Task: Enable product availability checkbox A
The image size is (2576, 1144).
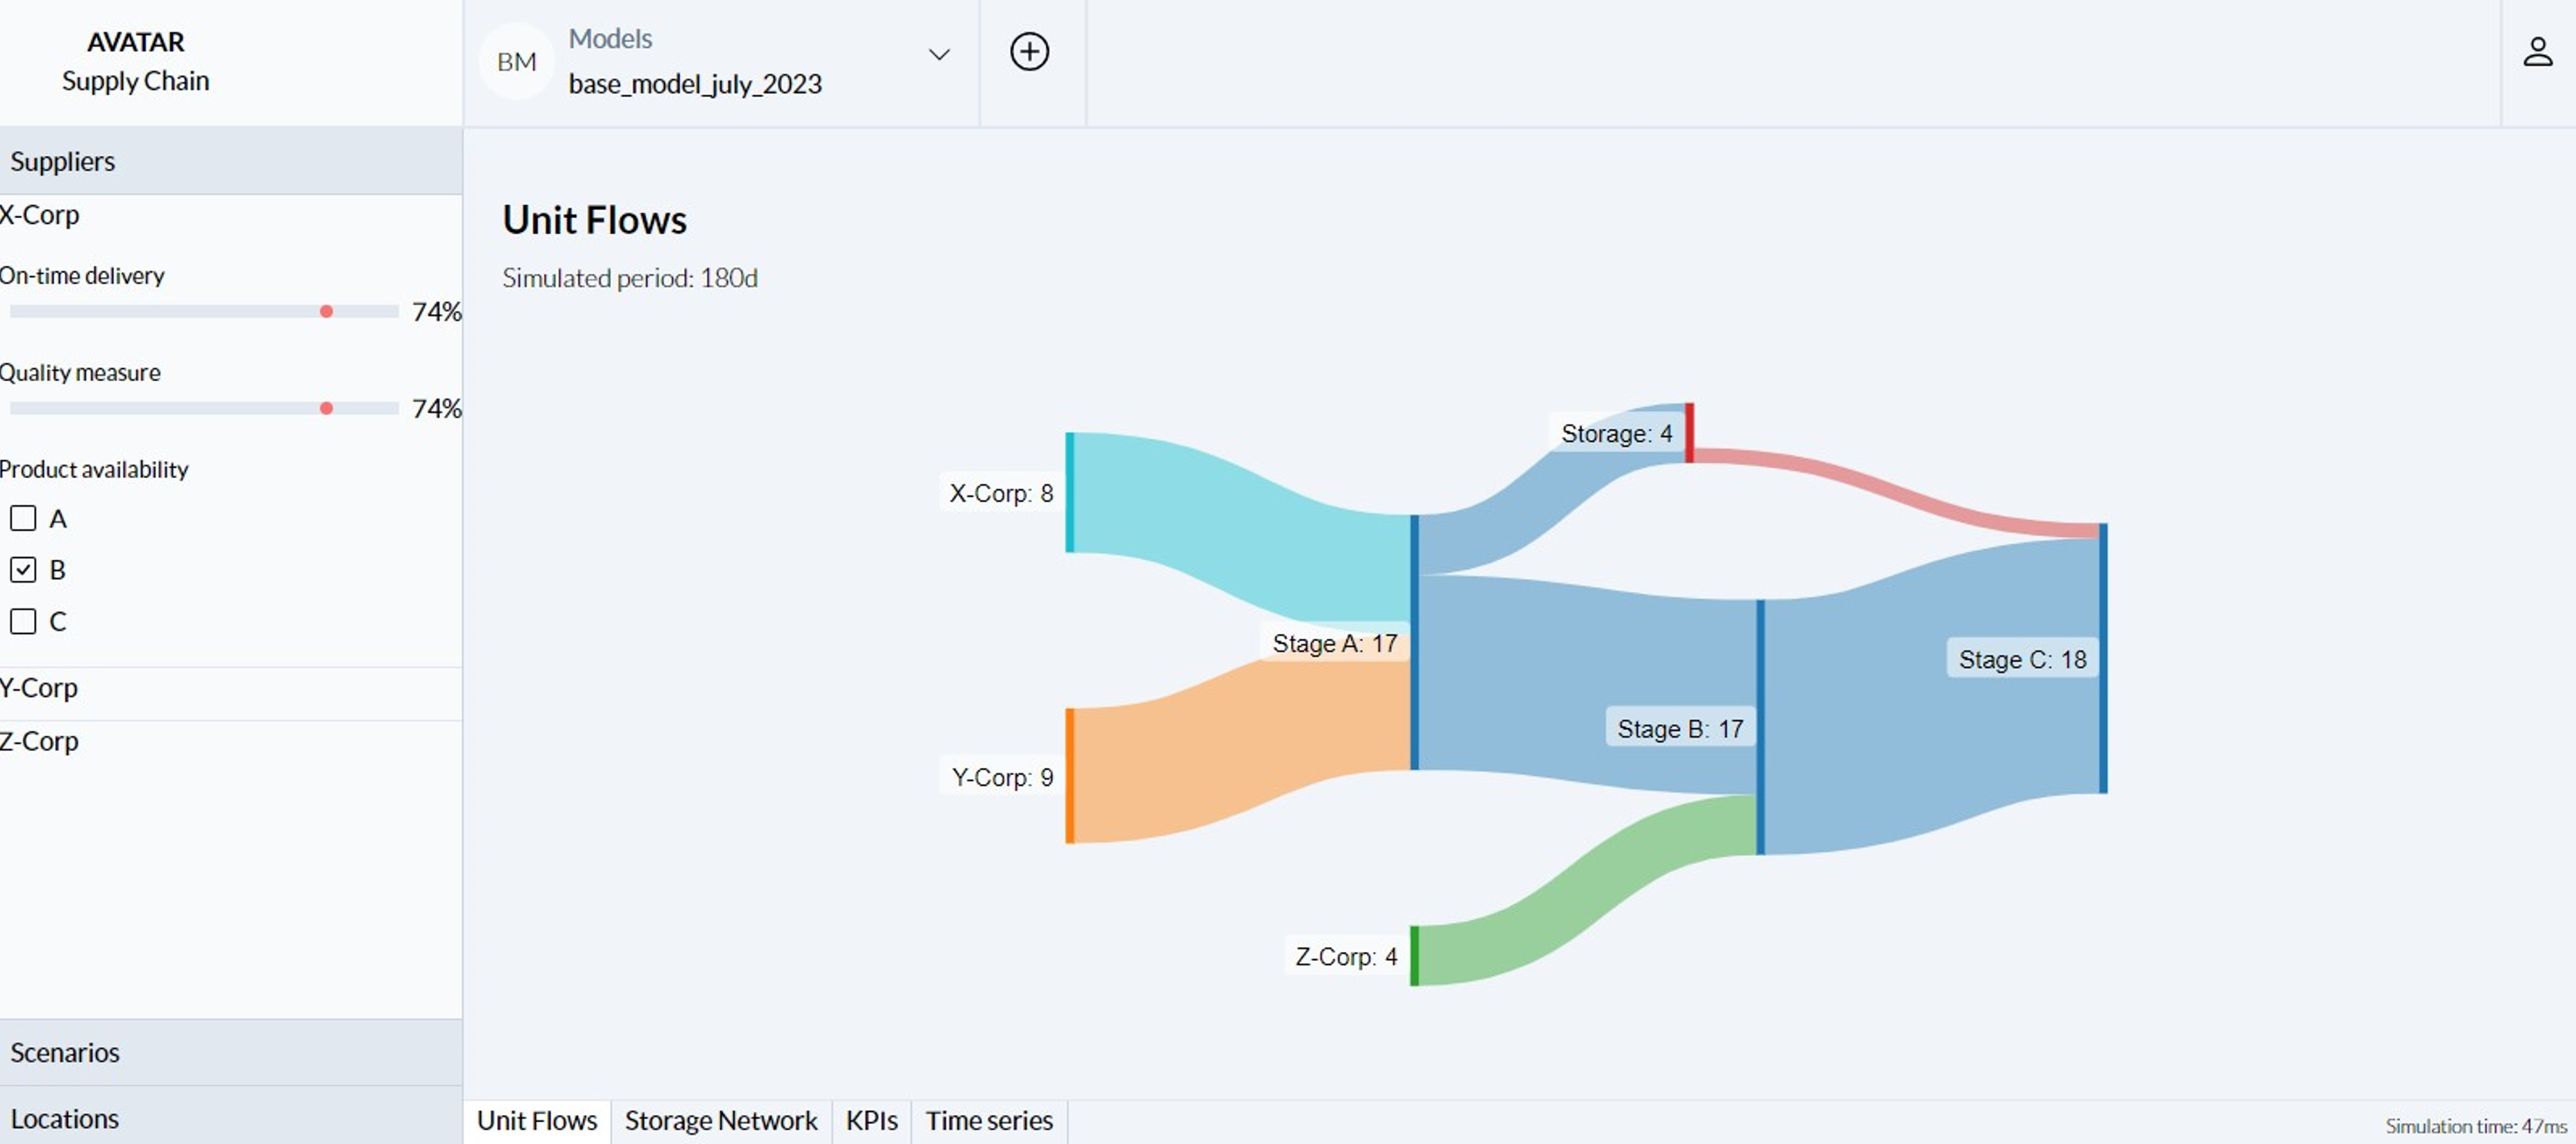Action: pyautogui.click(x=23, y=518)
